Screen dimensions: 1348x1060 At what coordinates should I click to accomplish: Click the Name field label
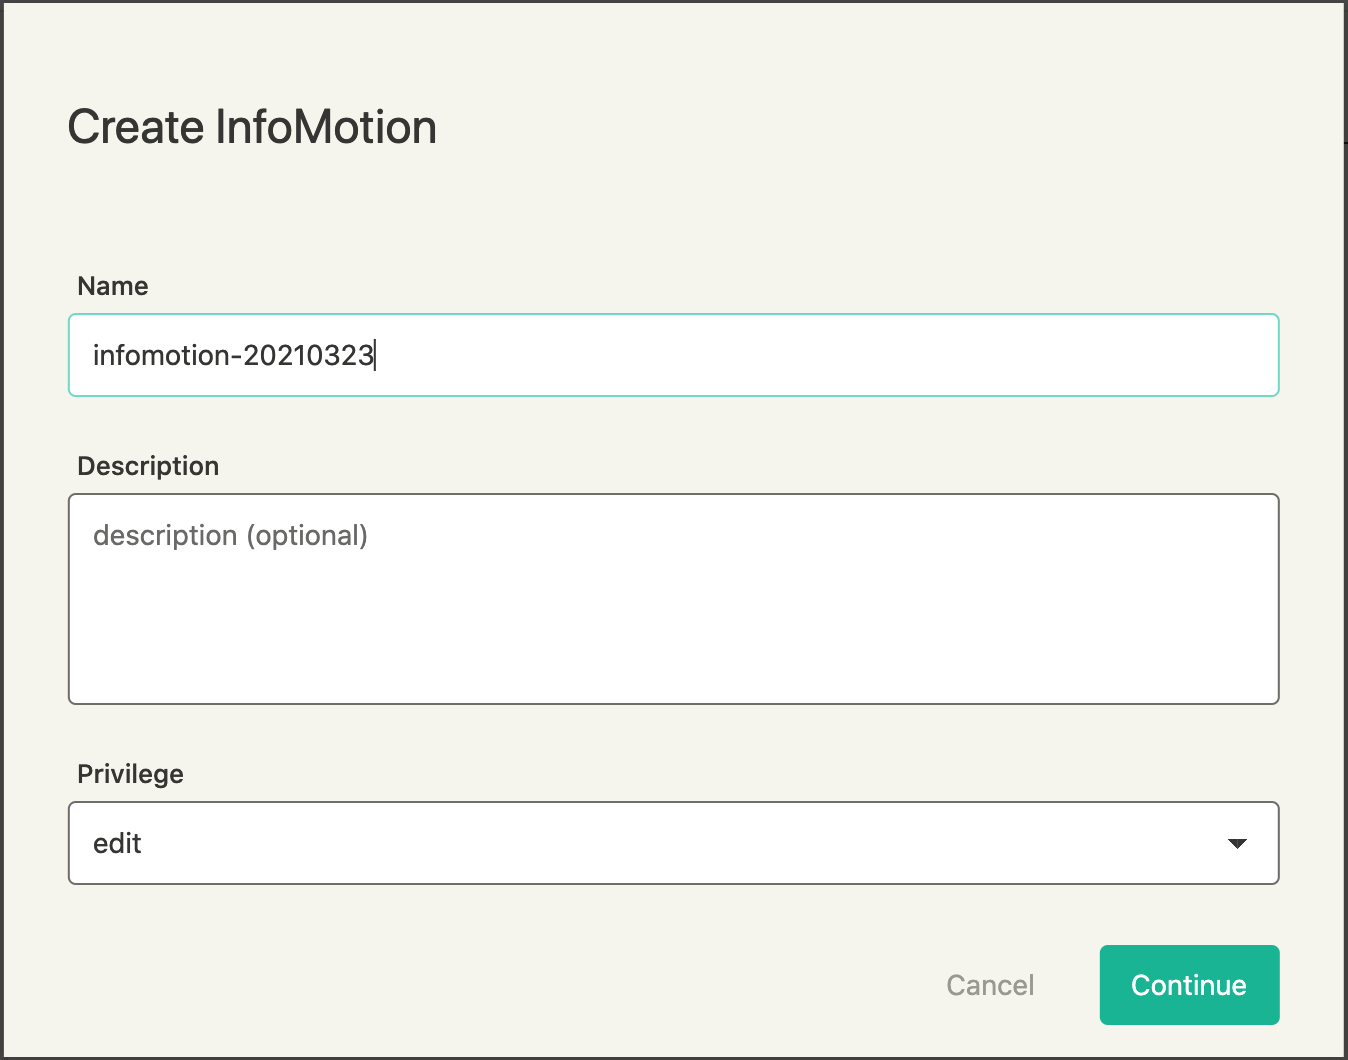pyautogui.click(x=113, y=286)
